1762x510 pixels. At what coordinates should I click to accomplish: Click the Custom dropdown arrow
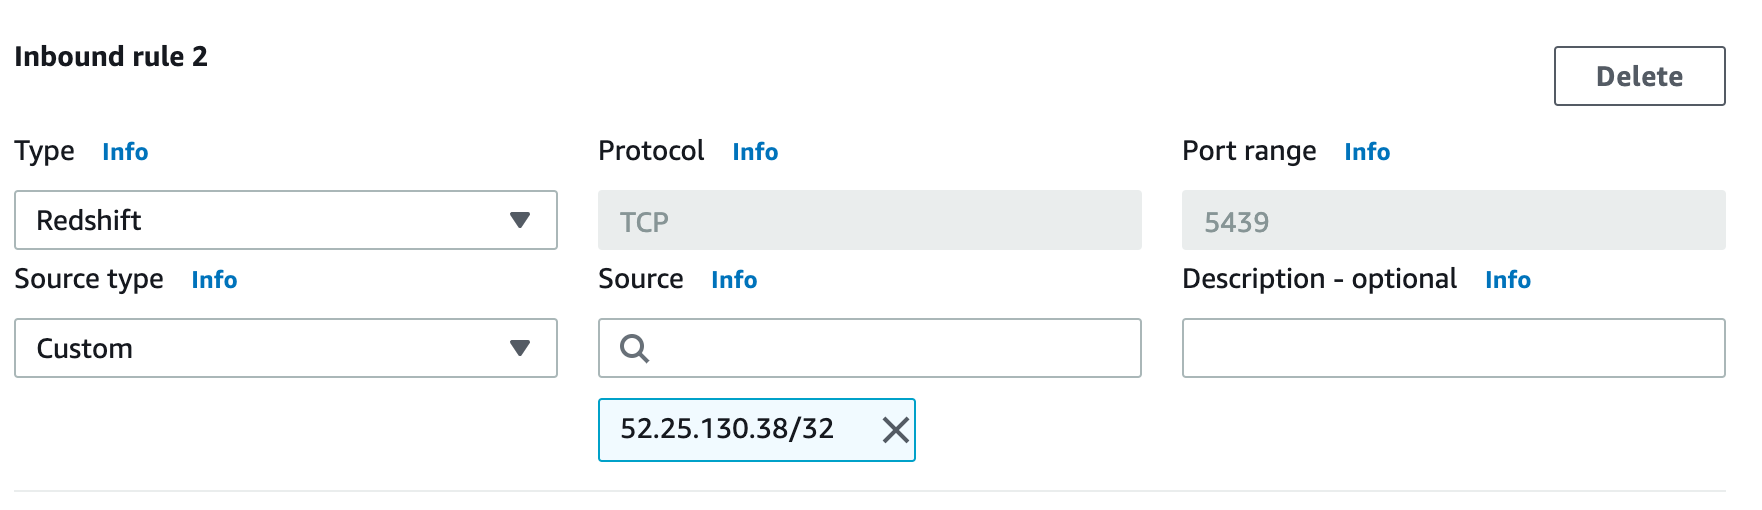[519, 348]
